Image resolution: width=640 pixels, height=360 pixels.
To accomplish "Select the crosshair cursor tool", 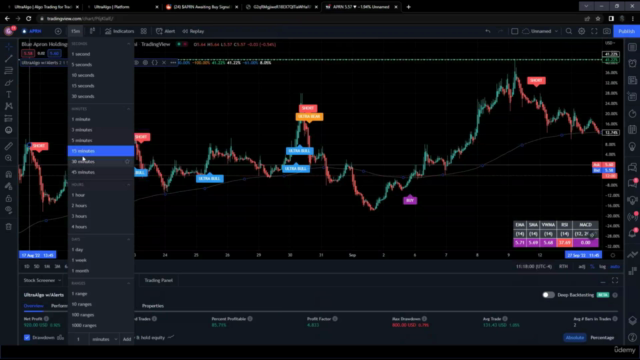I will [9, 47].
